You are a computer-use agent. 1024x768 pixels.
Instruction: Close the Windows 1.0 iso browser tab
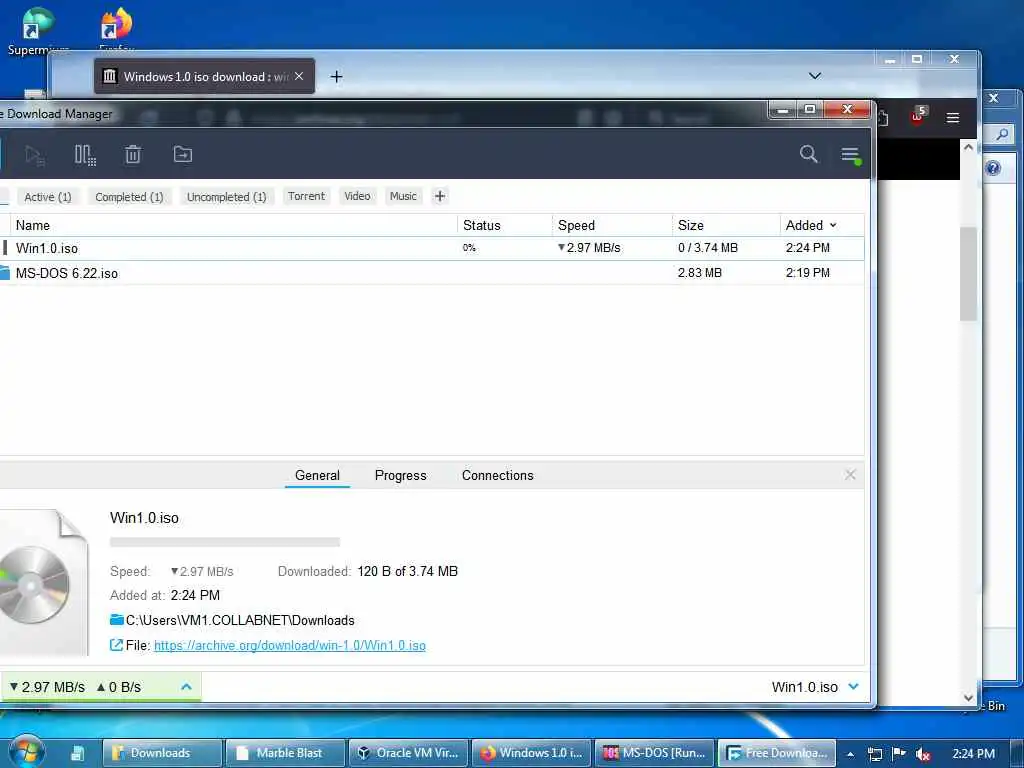[x=298, y=76]
